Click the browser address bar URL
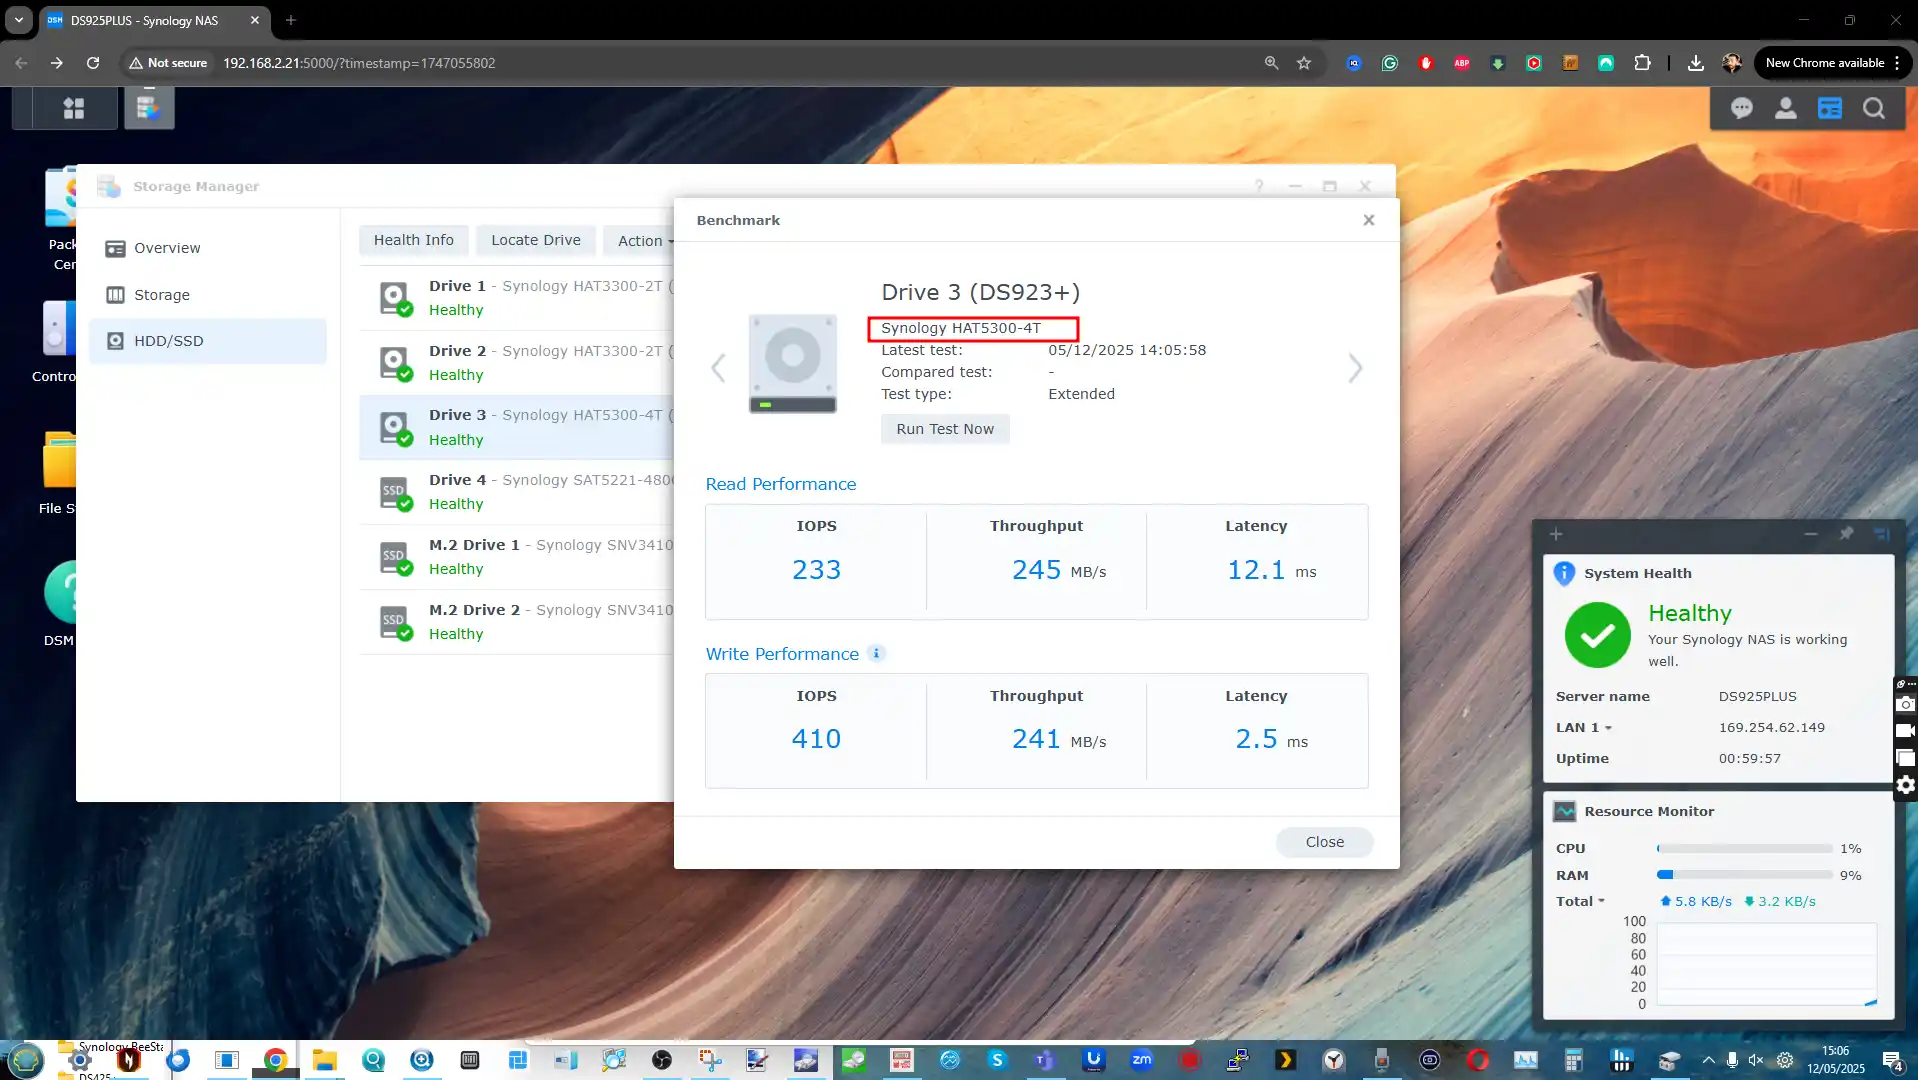This screenshot has width=1918, height=1080. coord(359,63)
